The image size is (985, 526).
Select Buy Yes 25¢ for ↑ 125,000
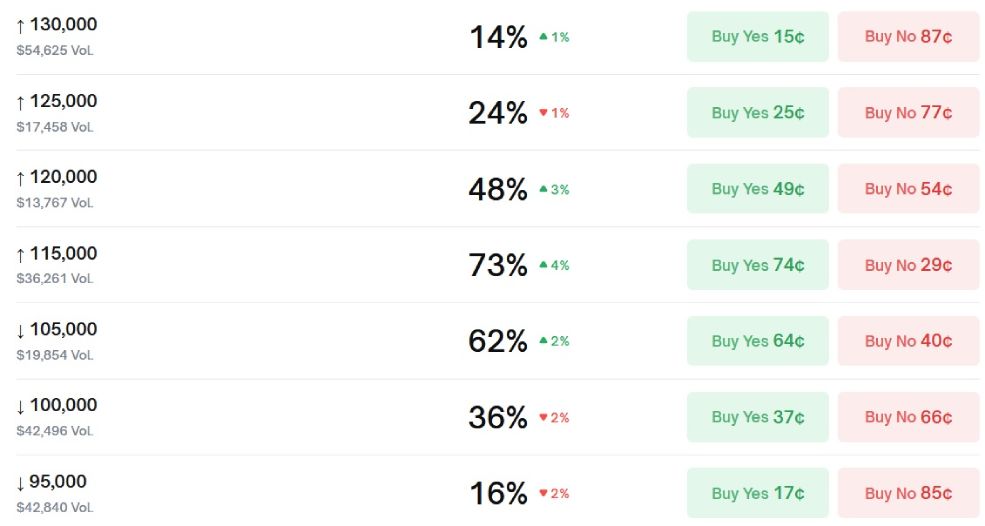tap(757, 113)
